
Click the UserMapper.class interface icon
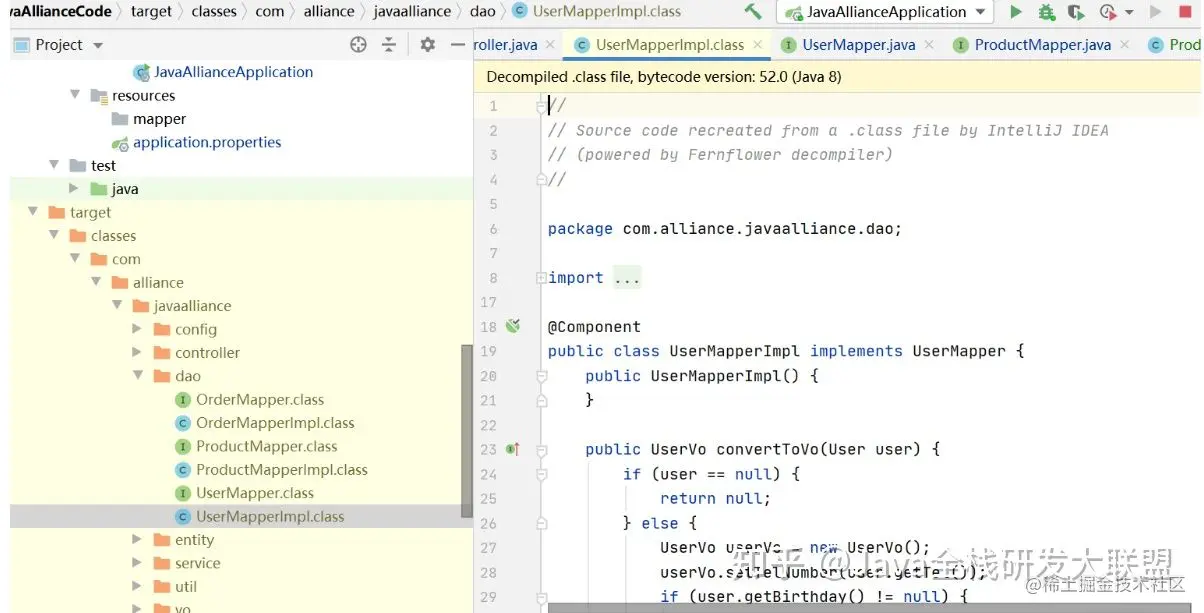(183, 493)
